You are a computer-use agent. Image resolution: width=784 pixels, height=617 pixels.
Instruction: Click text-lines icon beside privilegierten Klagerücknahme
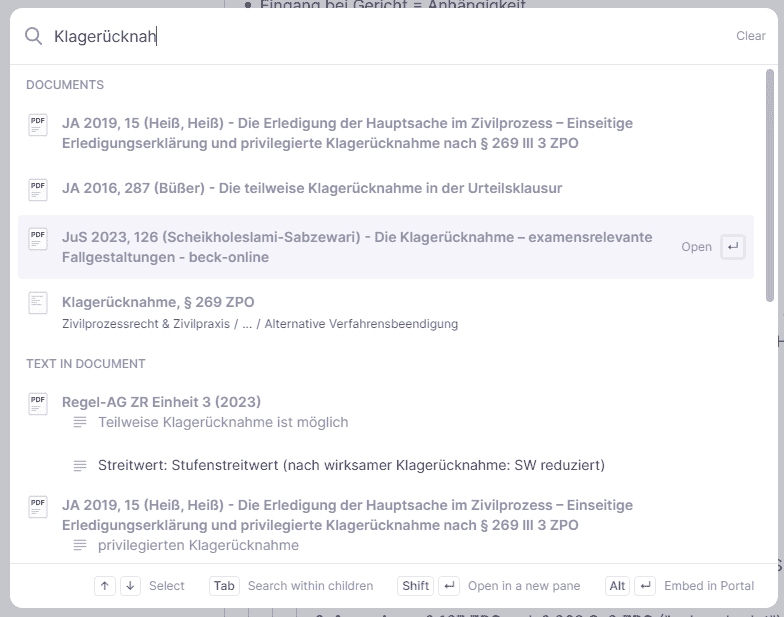[x=80, y=545]
